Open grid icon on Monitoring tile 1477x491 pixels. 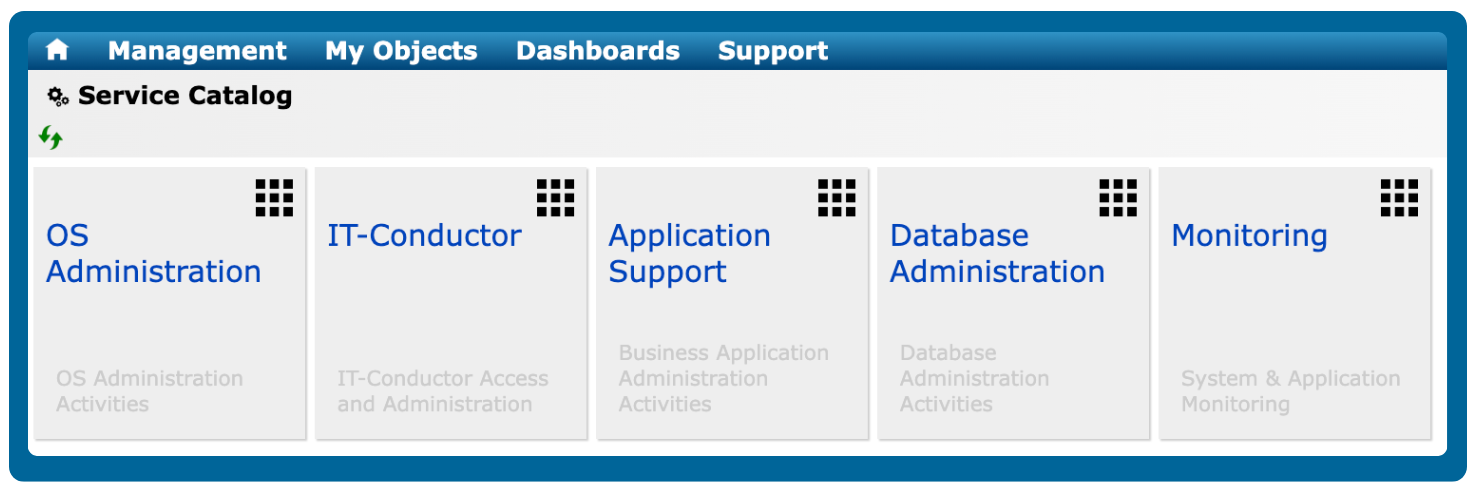1399,198
